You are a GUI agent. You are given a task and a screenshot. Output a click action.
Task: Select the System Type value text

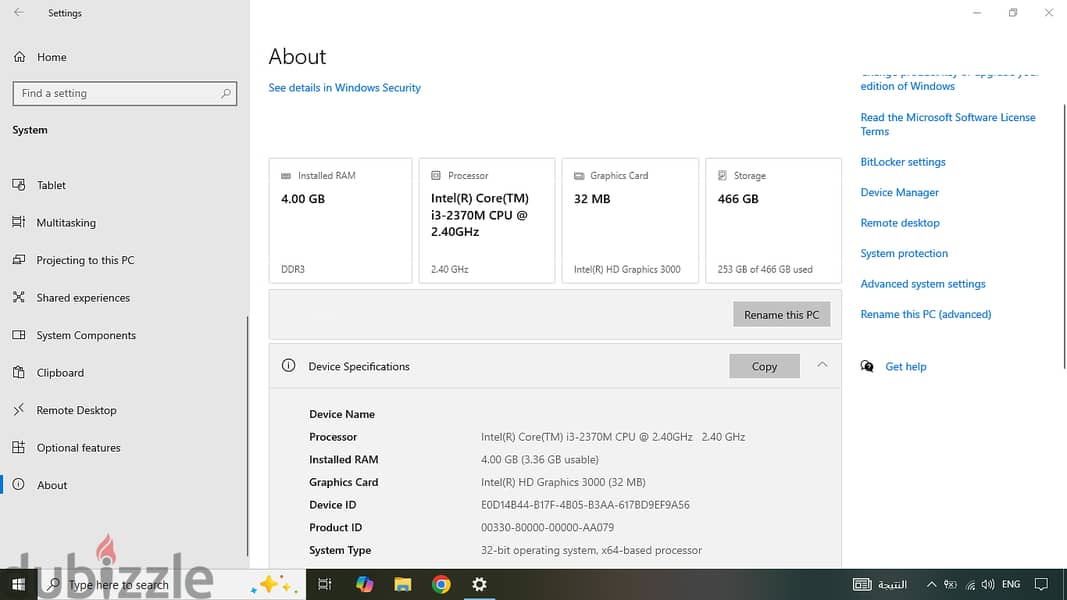pyautogui.click(x=591, y=550)
